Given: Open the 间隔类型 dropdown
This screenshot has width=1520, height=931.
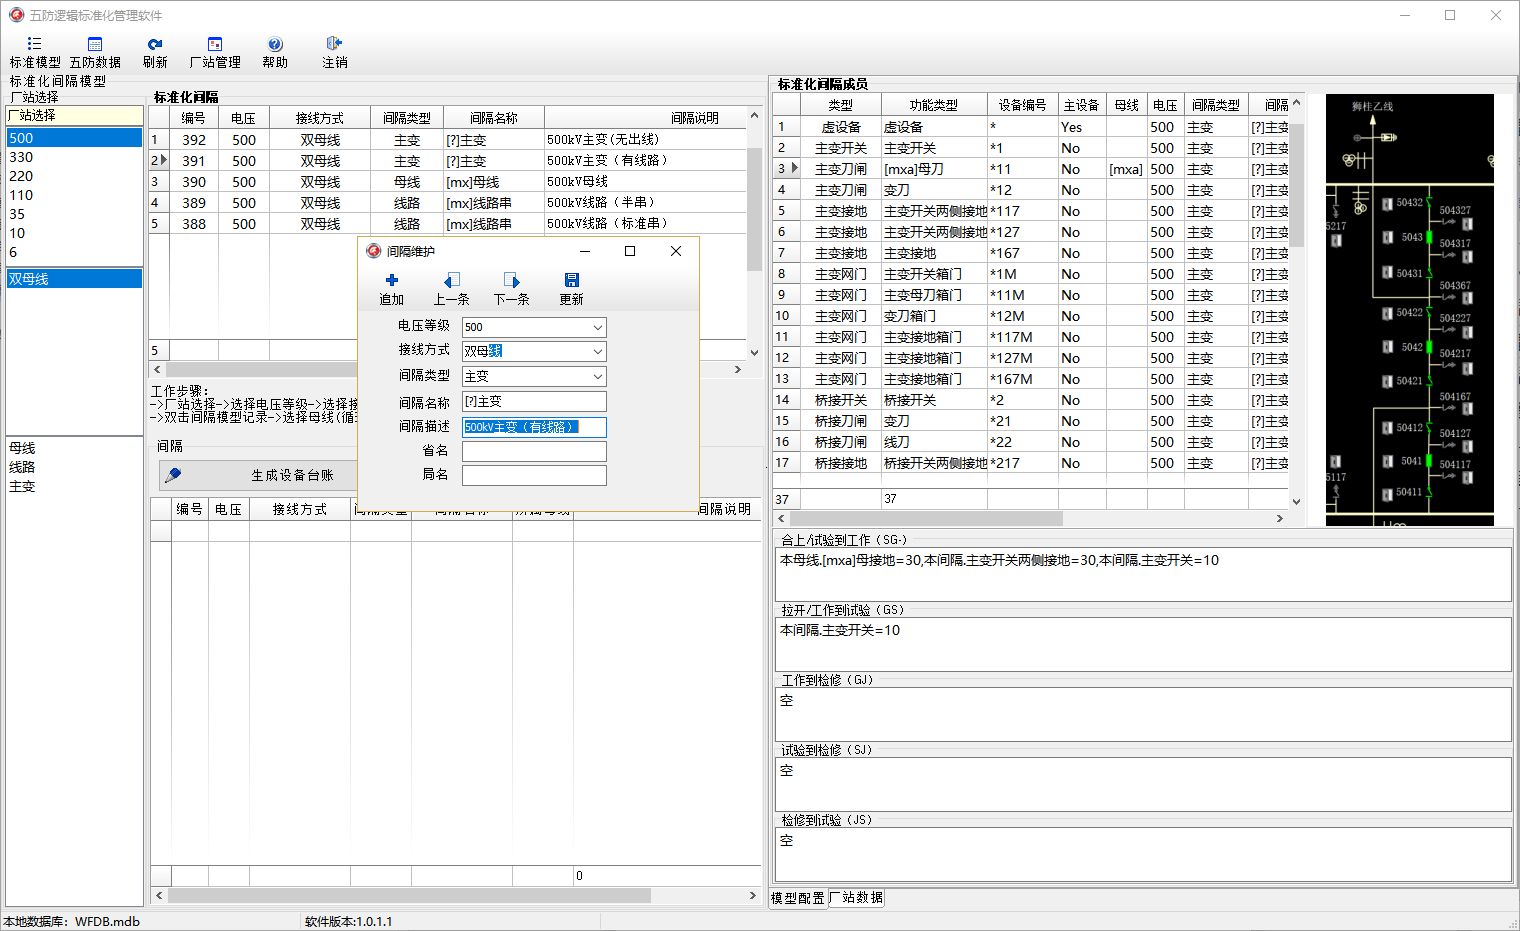Looking at the screenshot, I should [597, 376].
